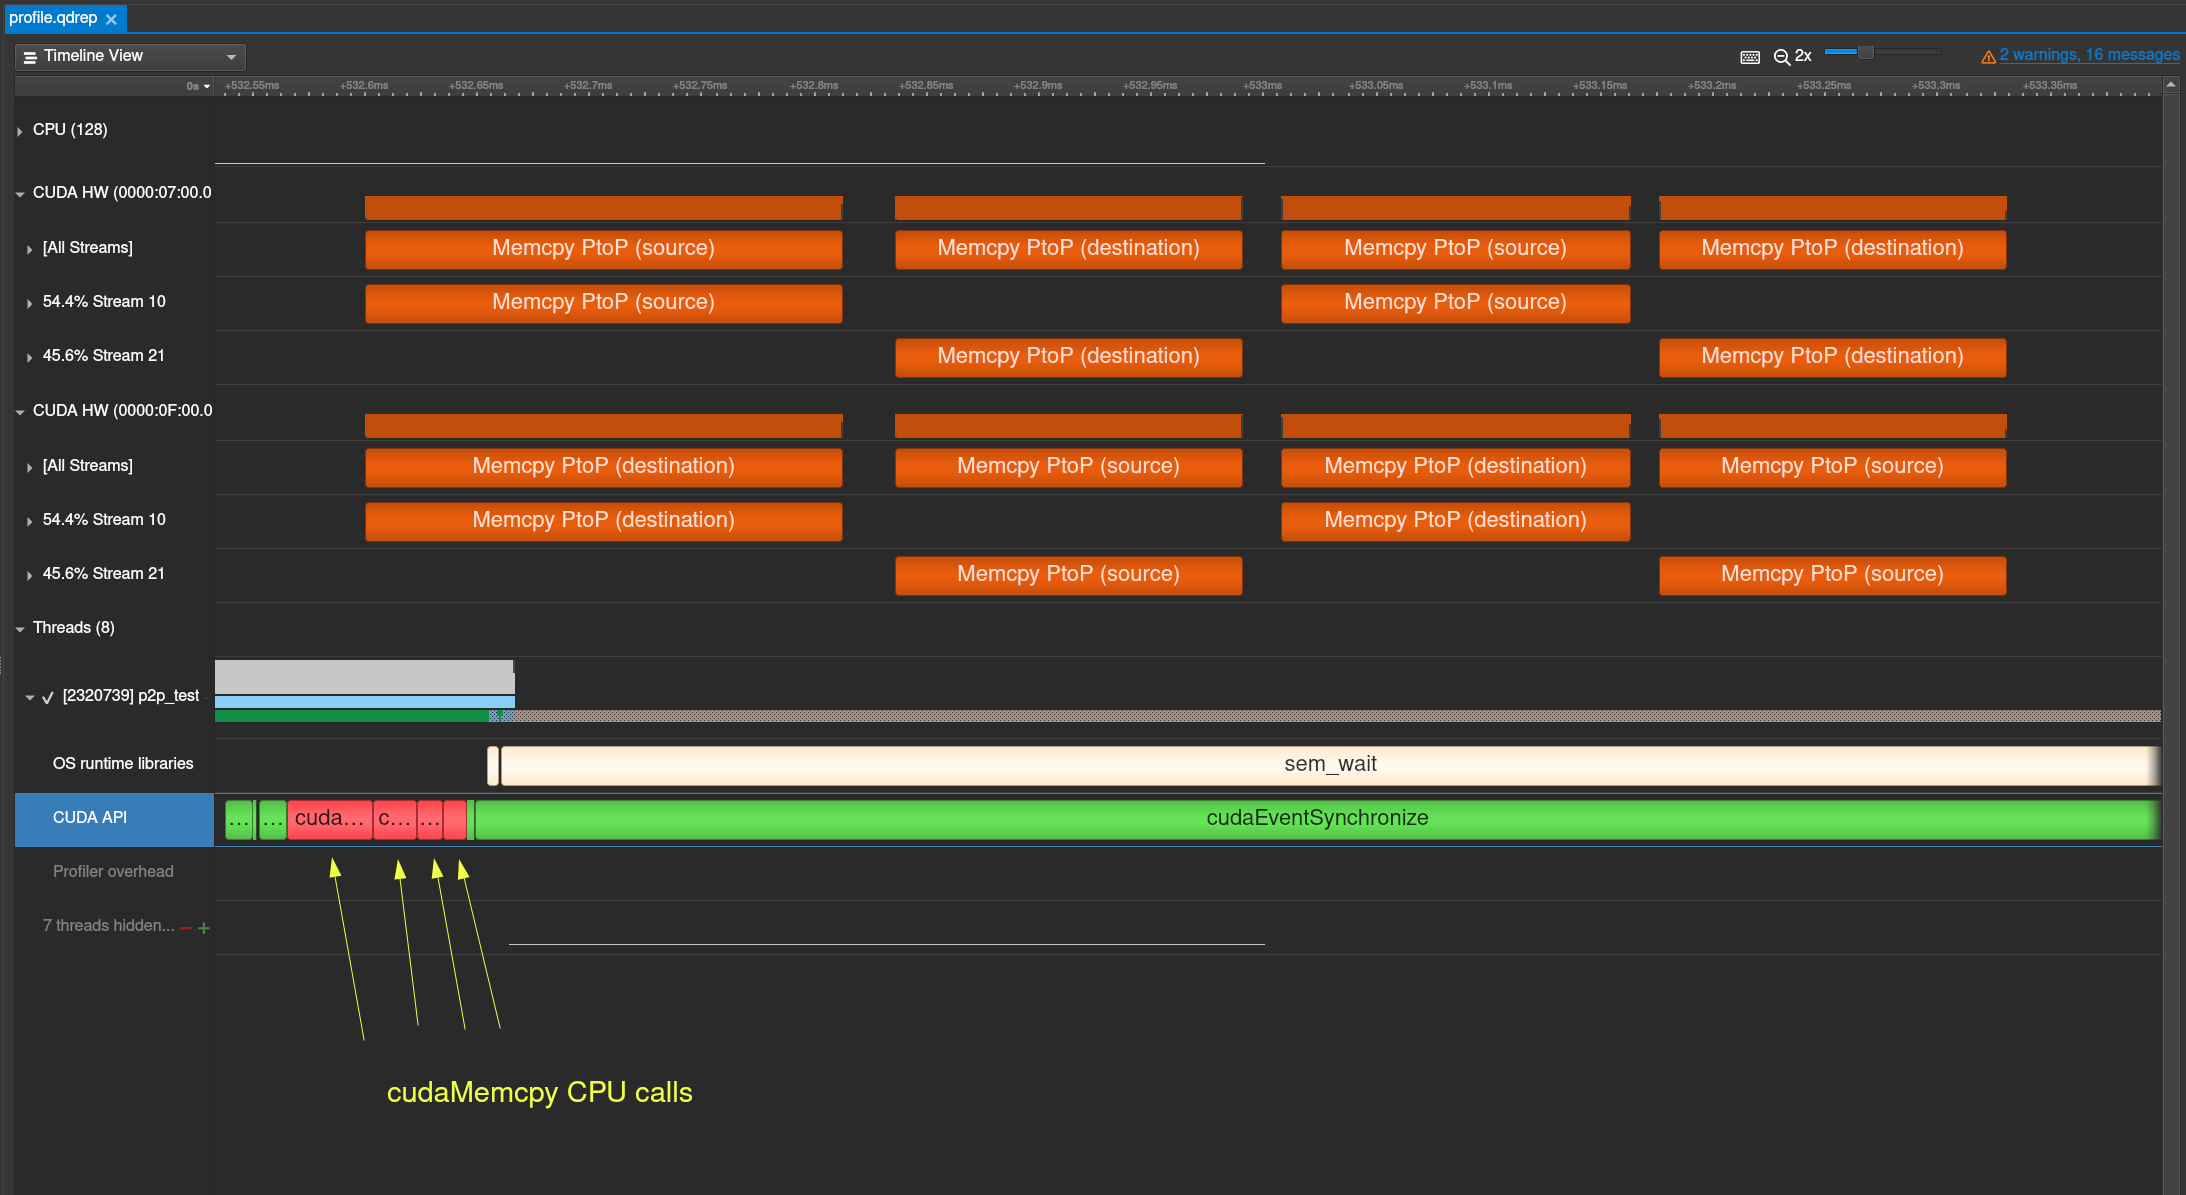
Task: Select the CUDA API row
Action: (x=90, y=818)
